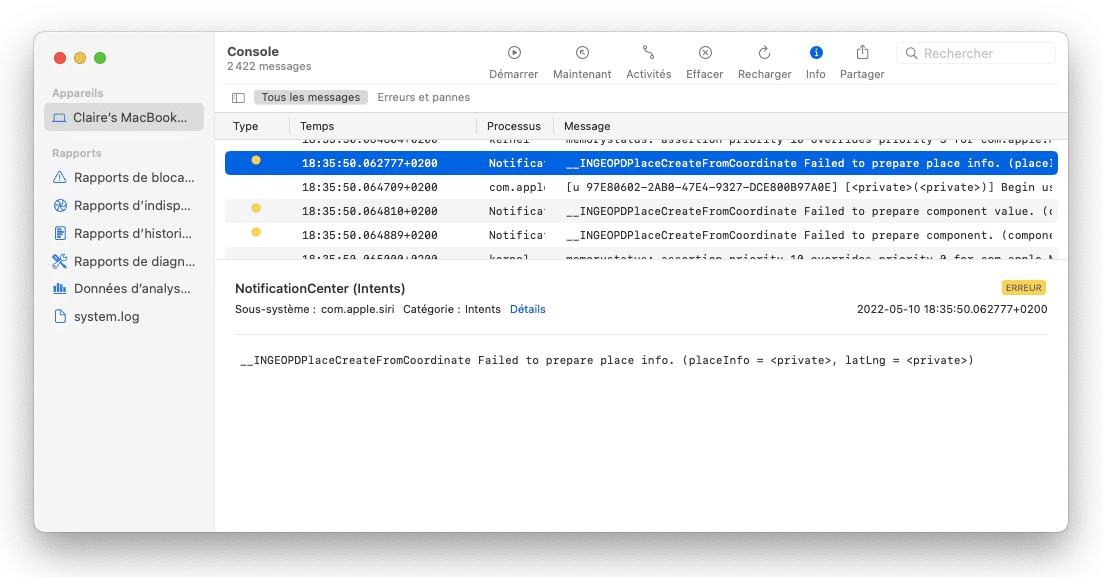Select Claire's MacBook device in the sidebar
Image resolution: width=1103 pixels, height=577 pixels.
click(124, 117)
